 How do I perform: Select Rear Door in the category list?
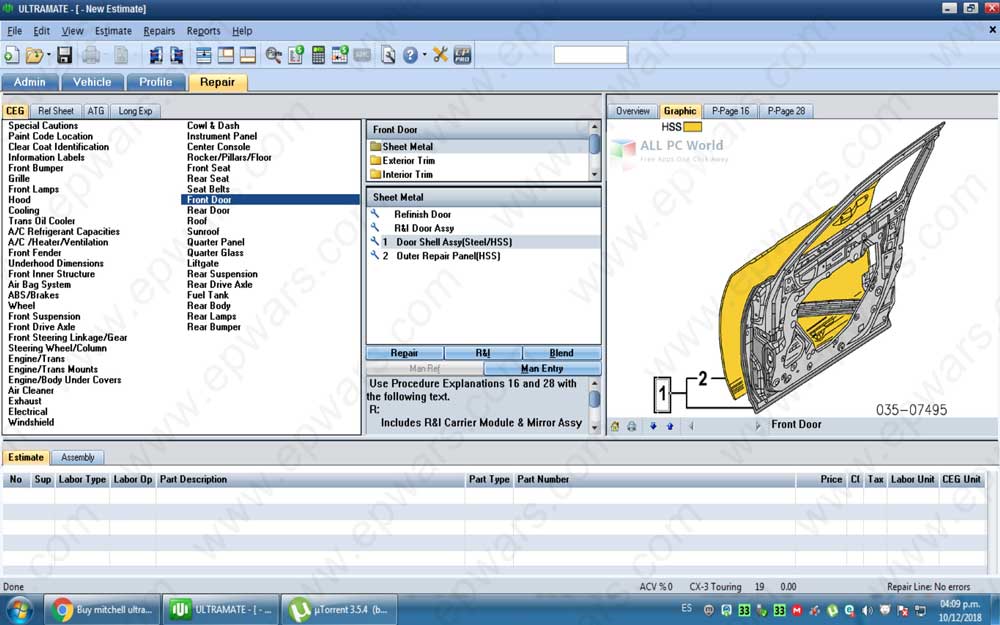click(209, 210)
